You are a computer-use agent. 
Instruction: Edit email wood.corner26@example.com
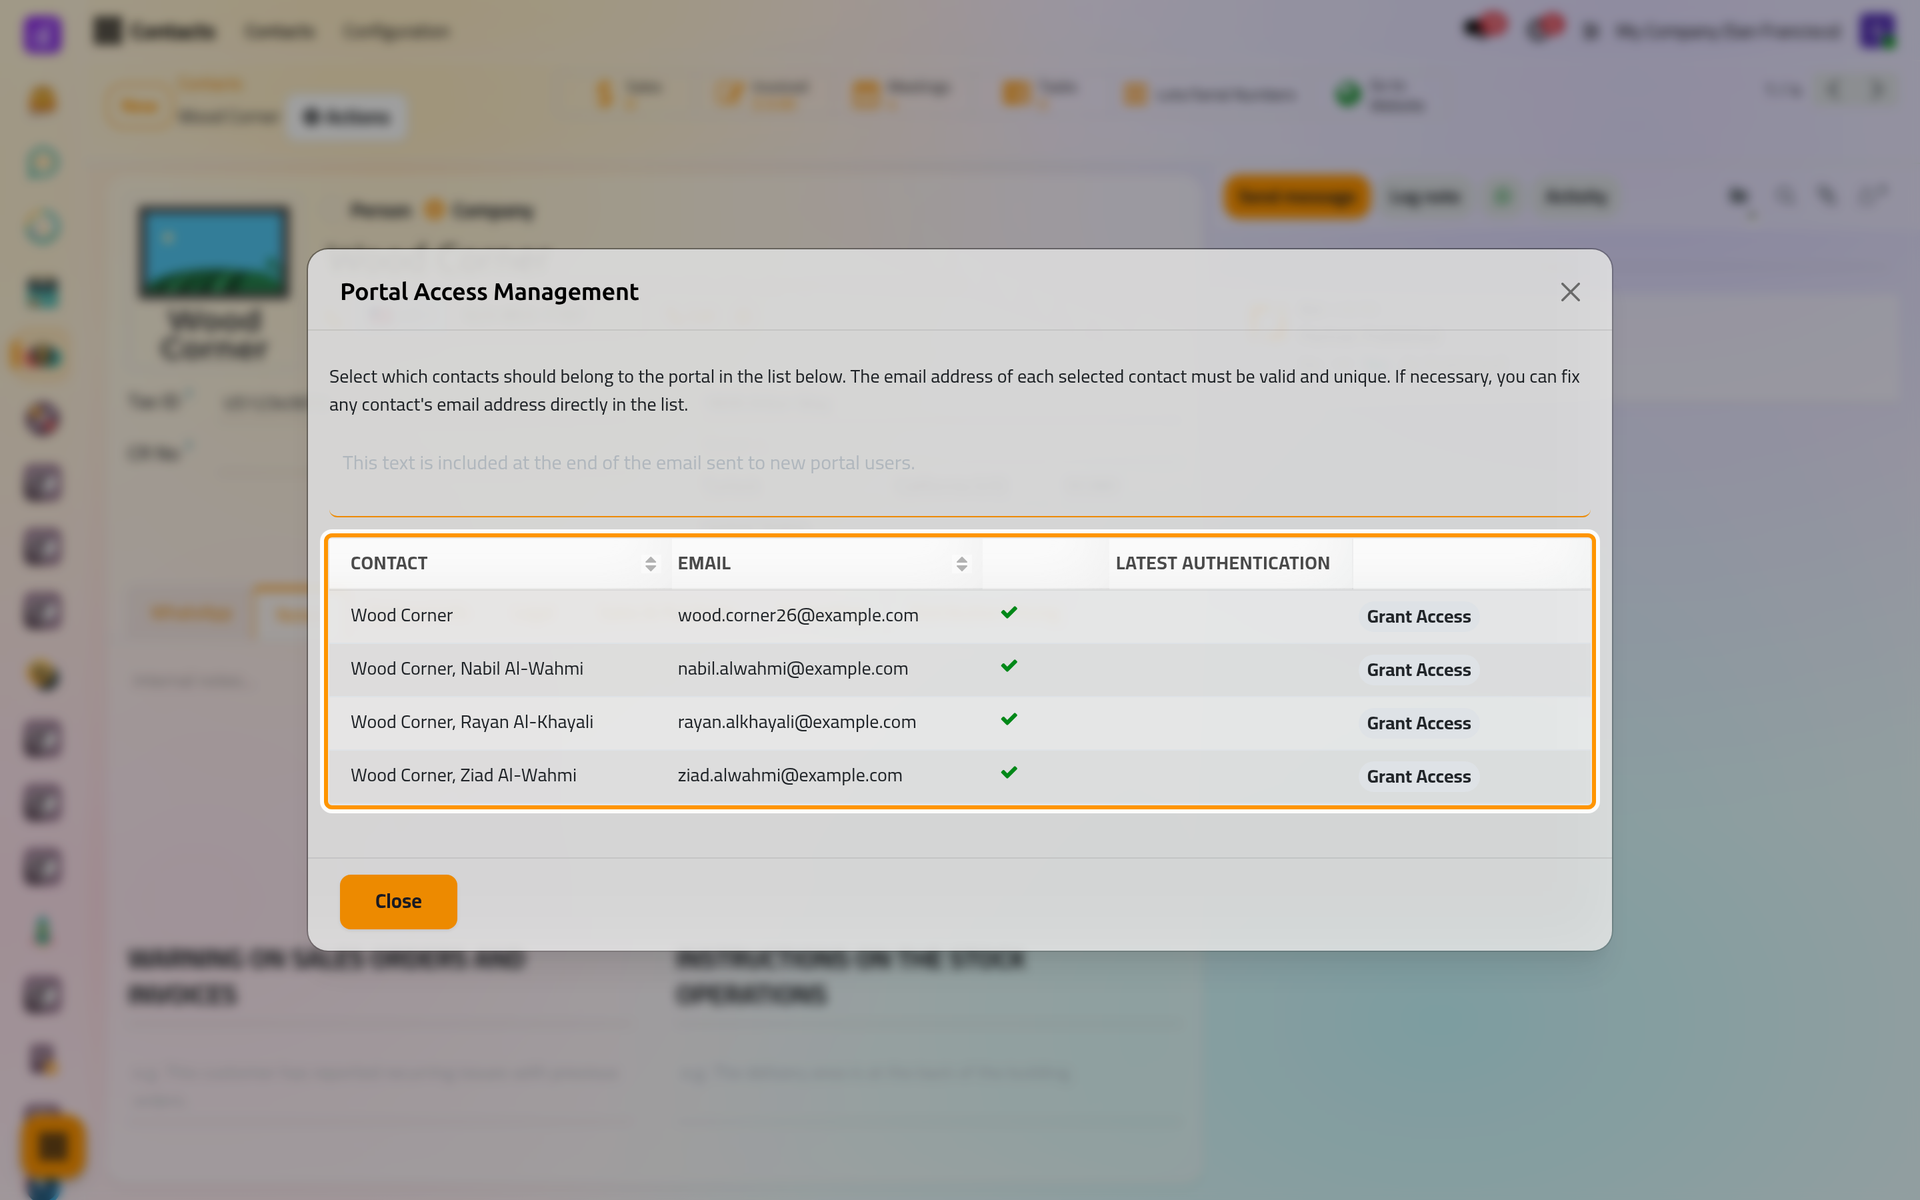coord(797,615)
